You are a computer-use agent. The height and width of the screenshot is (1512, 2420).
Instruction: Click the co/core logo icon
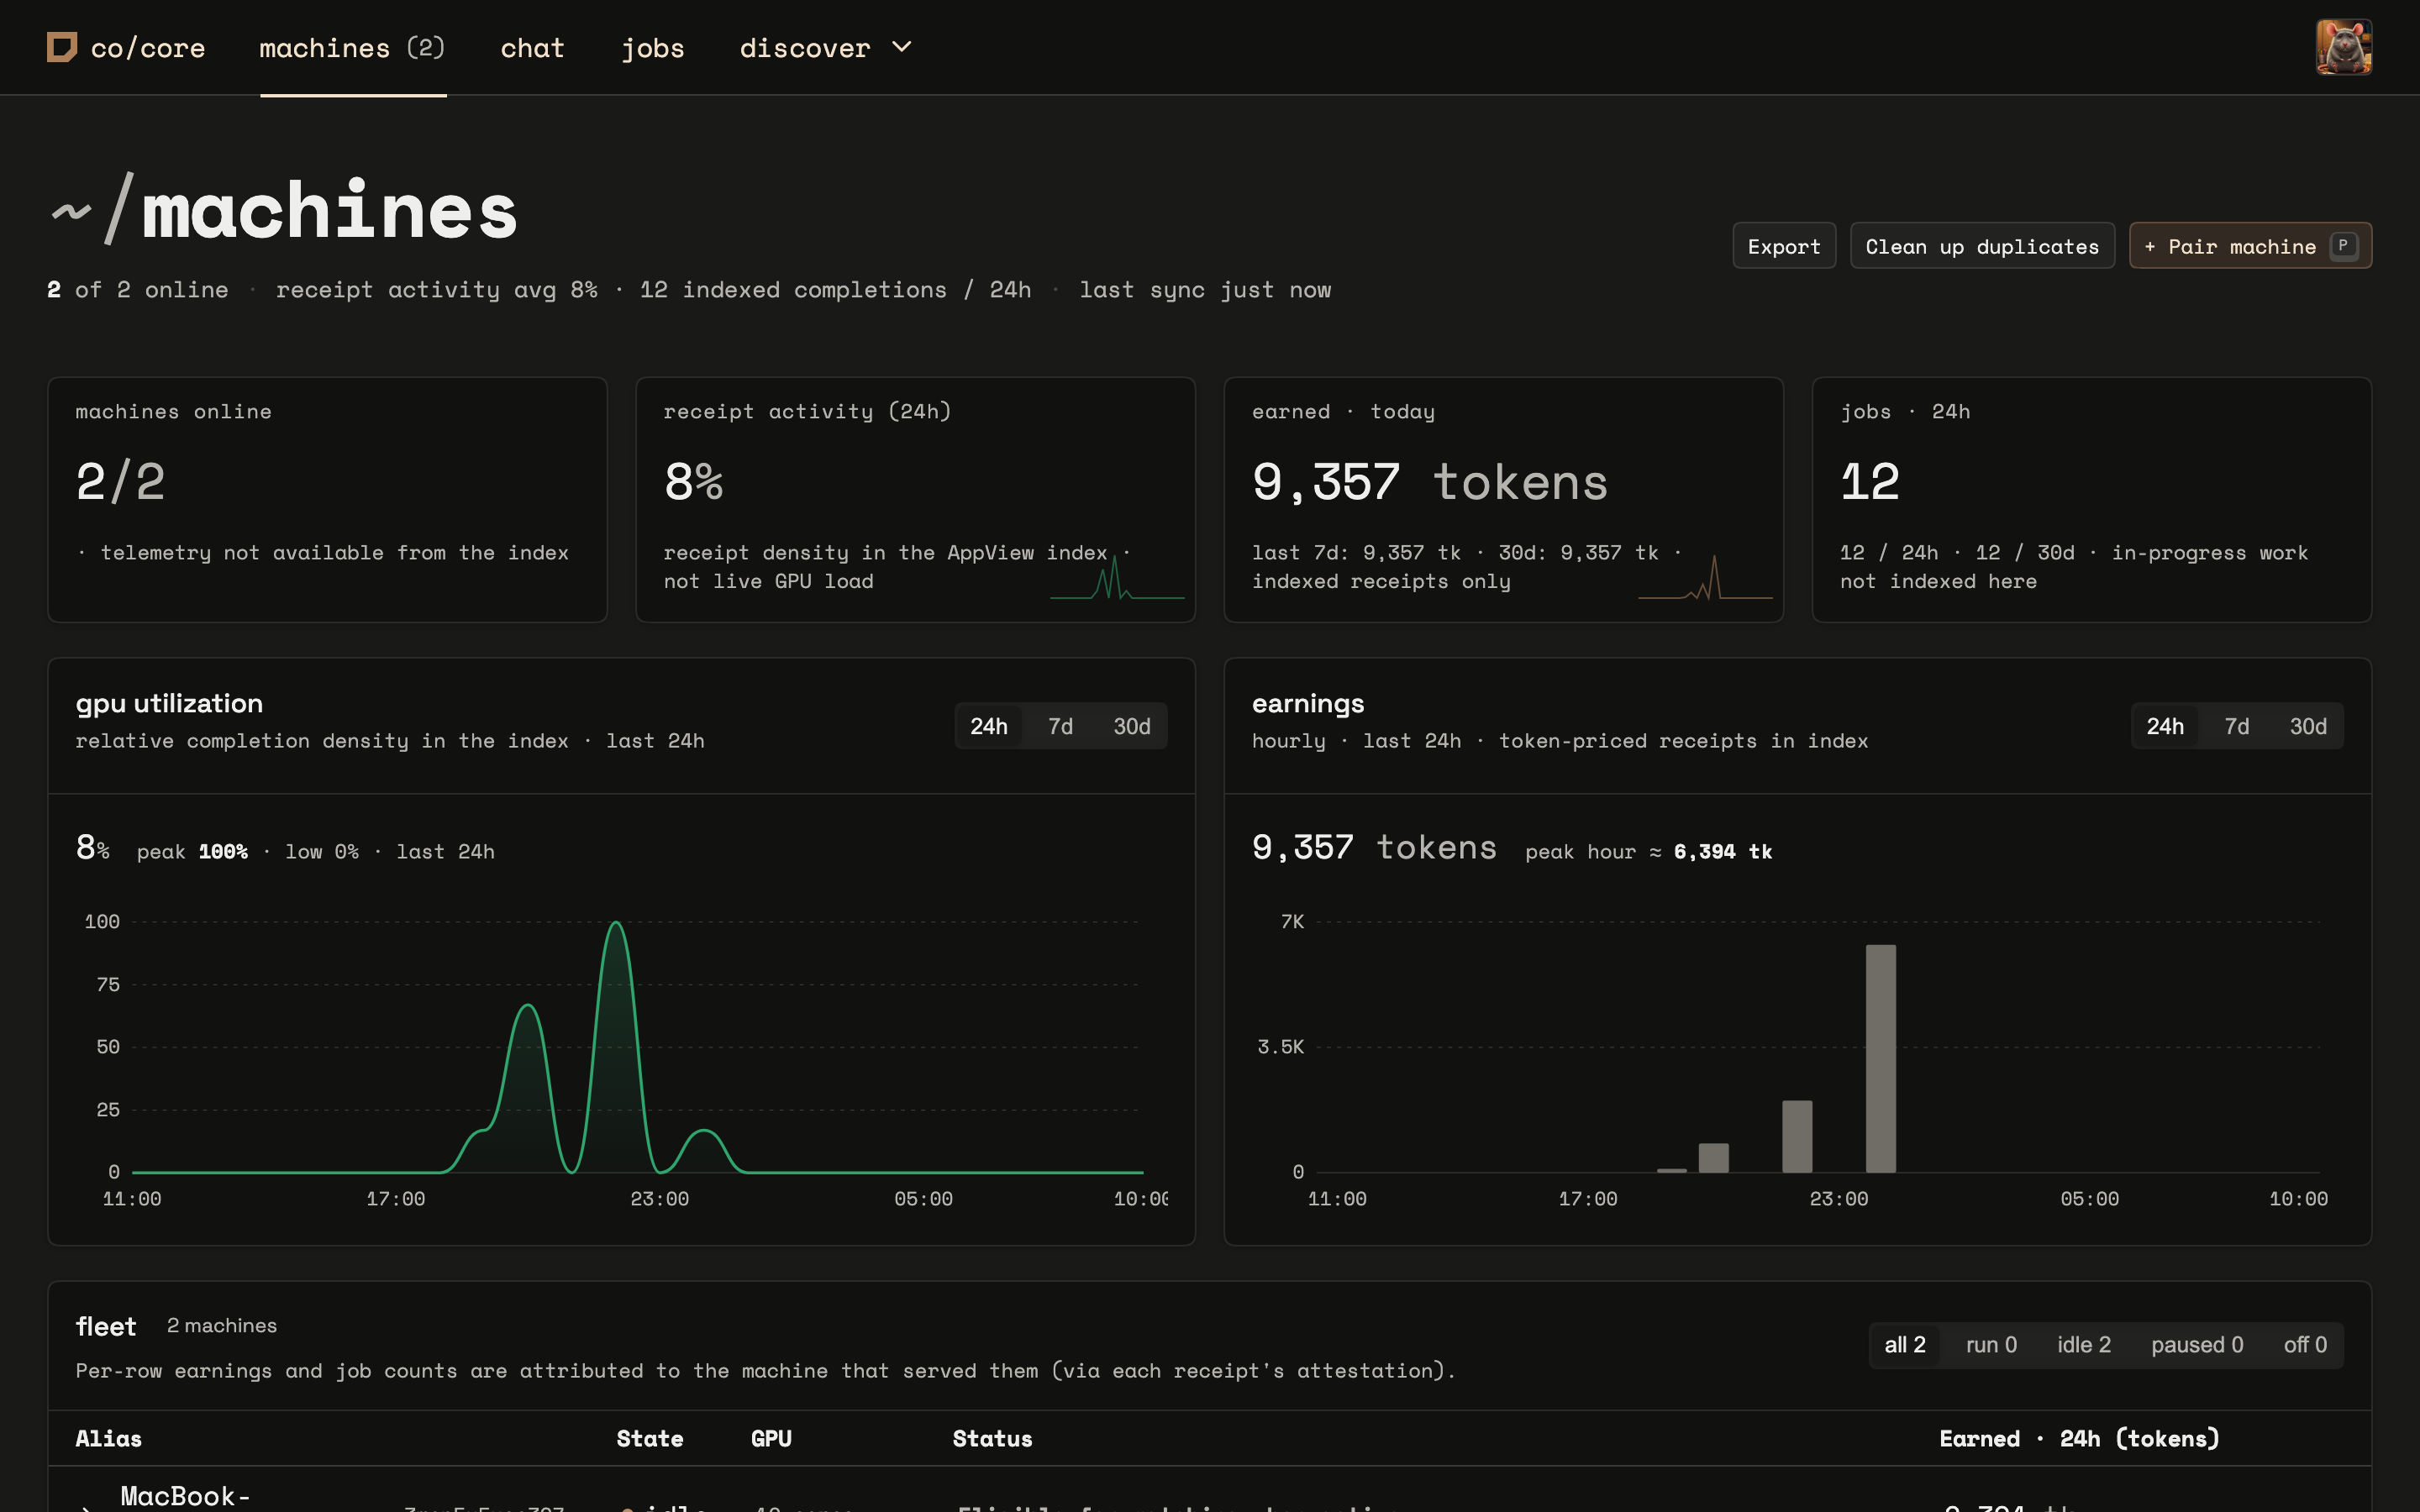tap(62, 47)
